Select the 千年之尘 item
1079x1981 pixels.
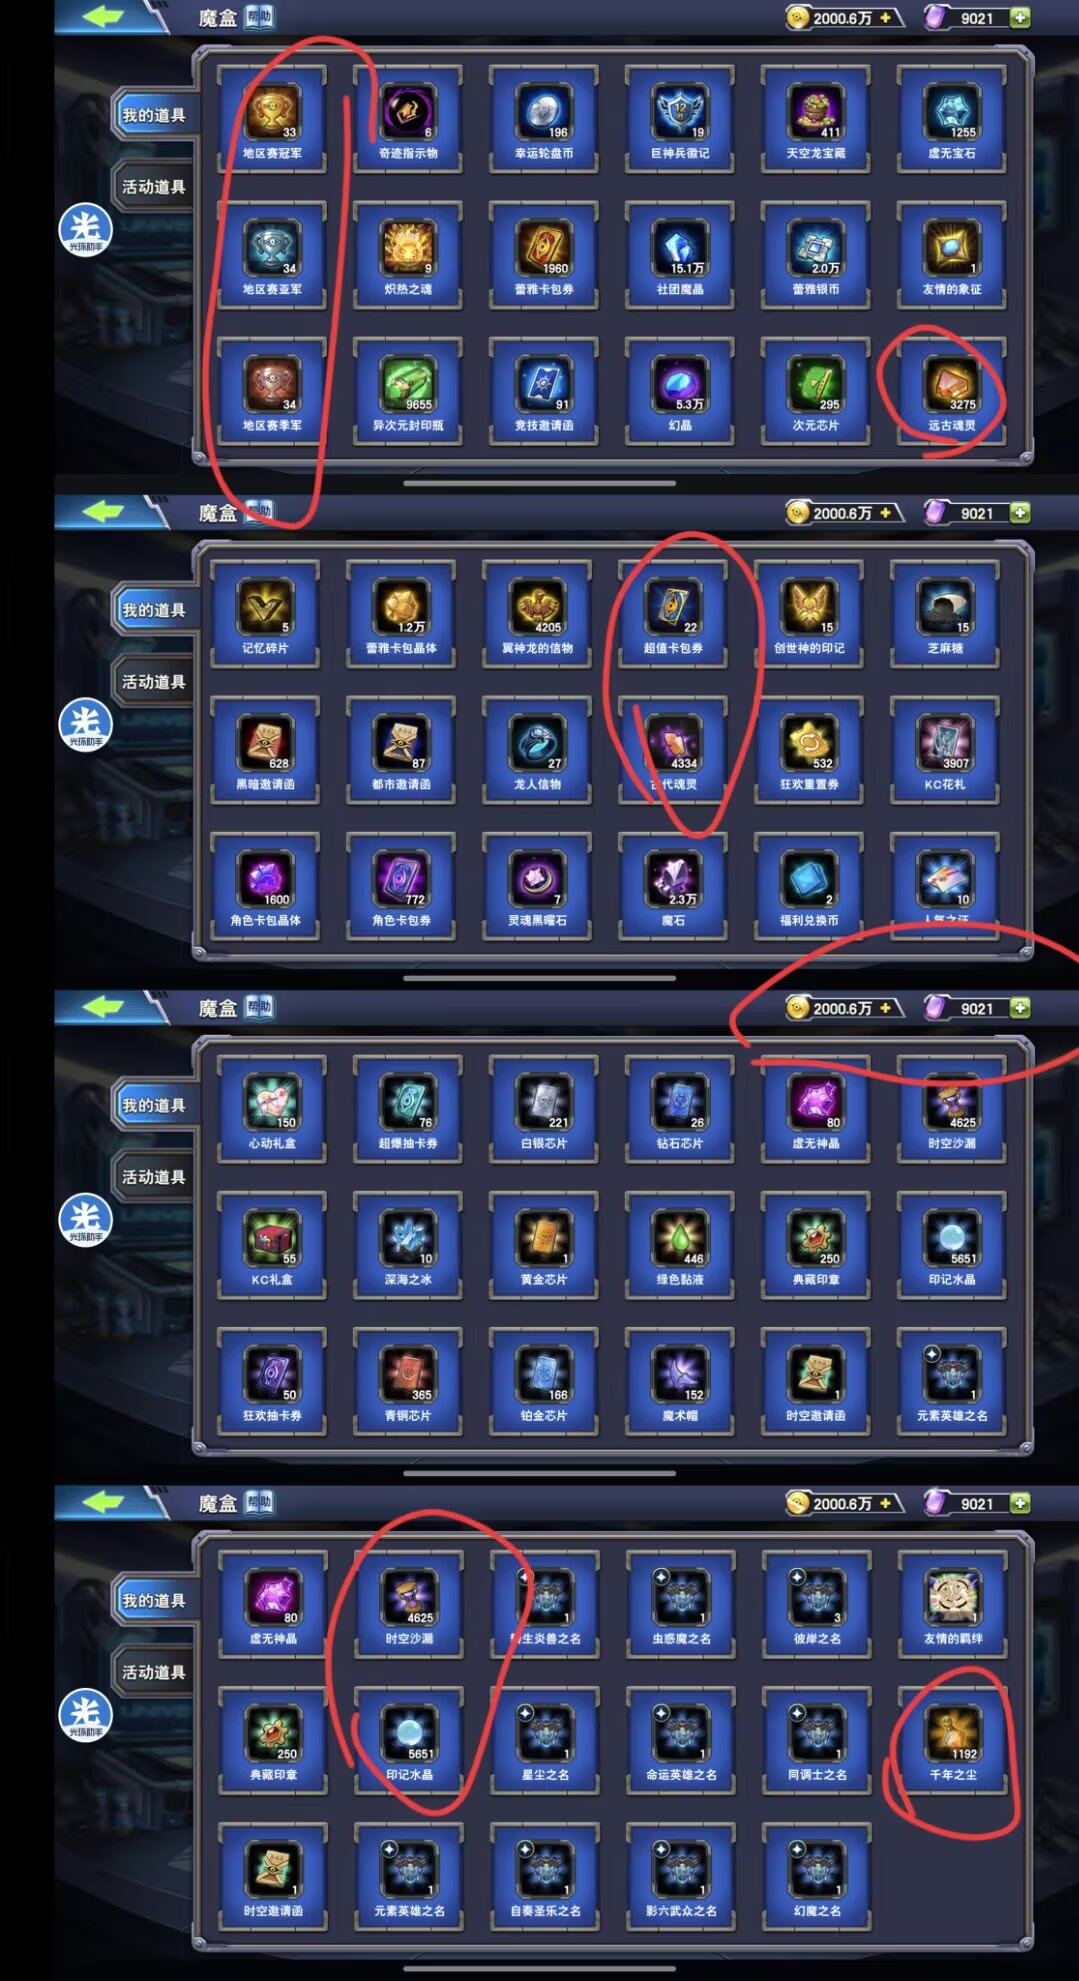[x=952, y=1740]
